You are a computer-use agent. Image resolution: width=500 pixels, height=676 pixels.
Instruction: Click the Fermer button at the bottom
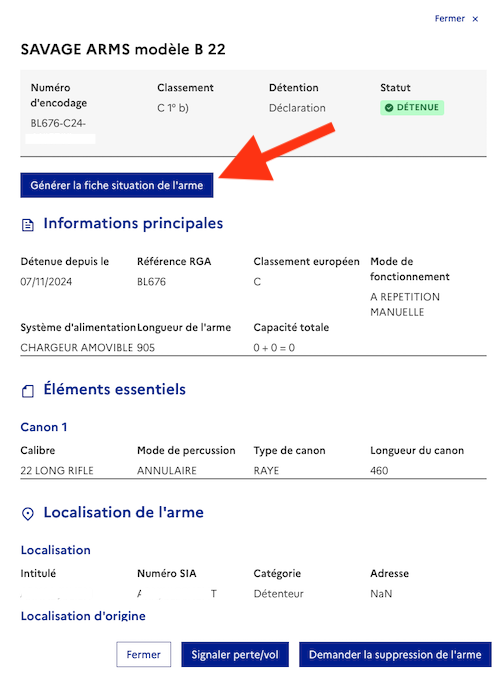click(x=144, y=654)
